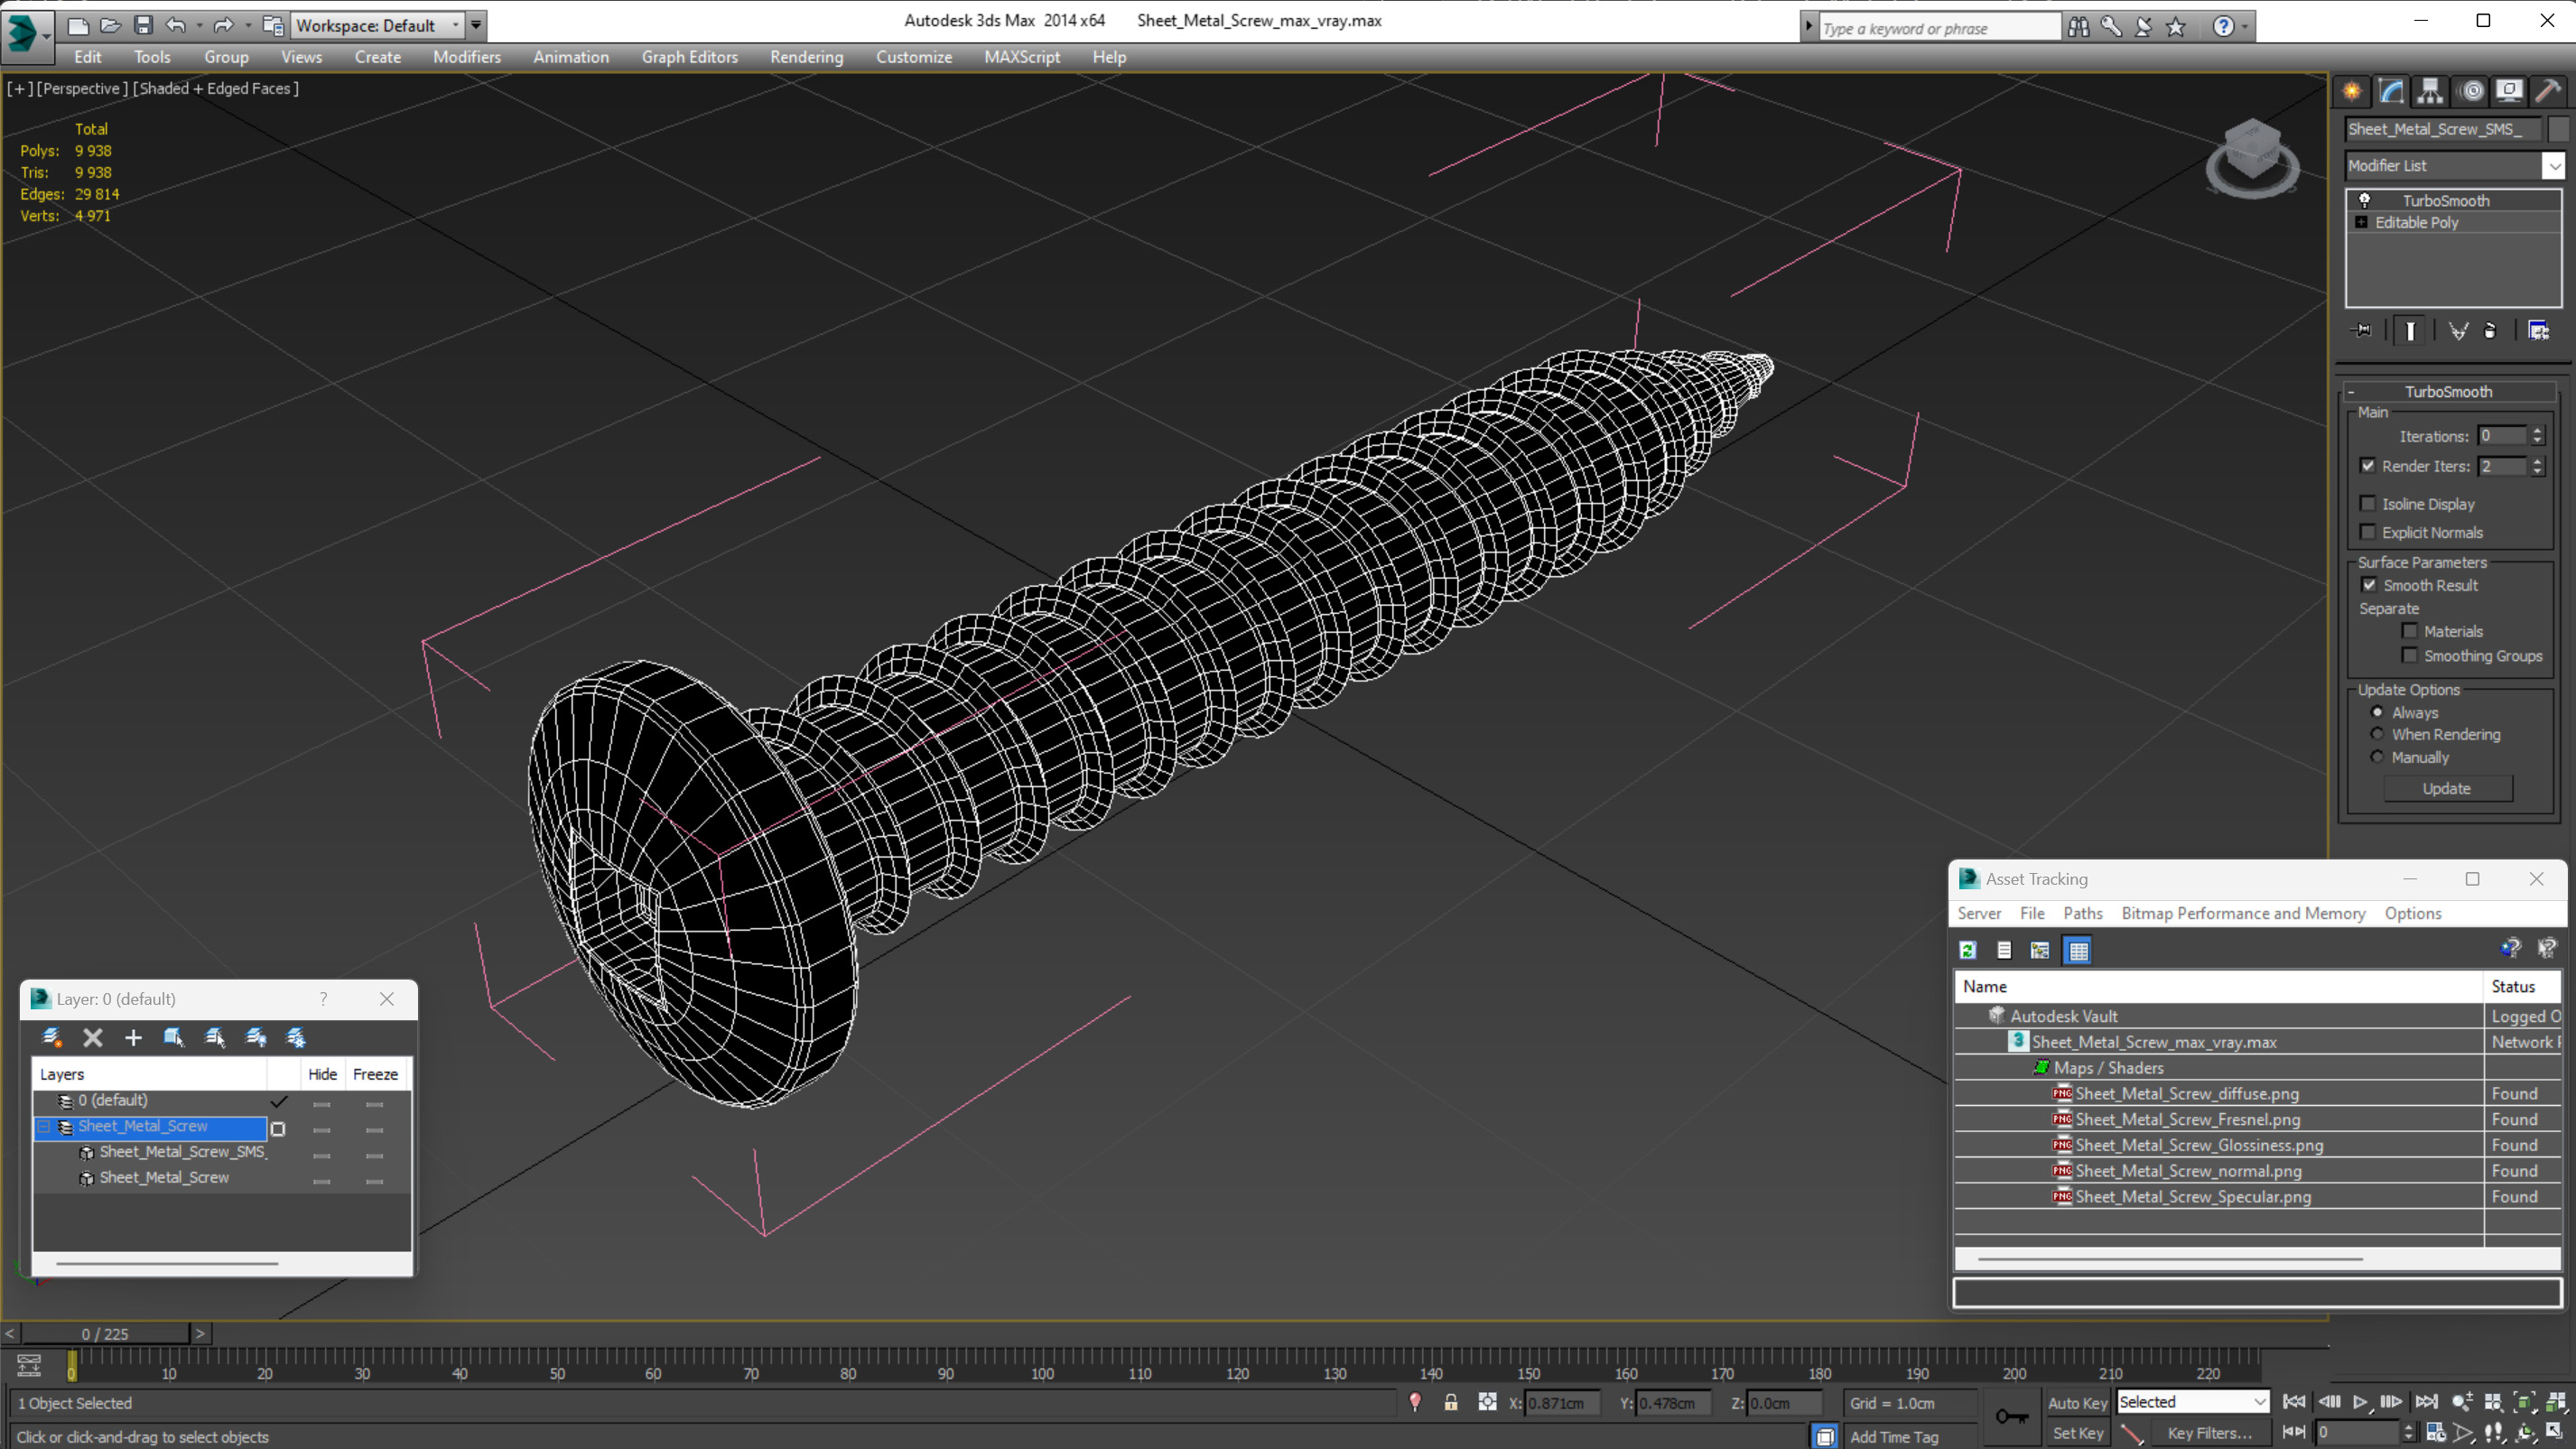Click Iterations spinner arrows
2576x1449 pixels.
point(2537,435)
